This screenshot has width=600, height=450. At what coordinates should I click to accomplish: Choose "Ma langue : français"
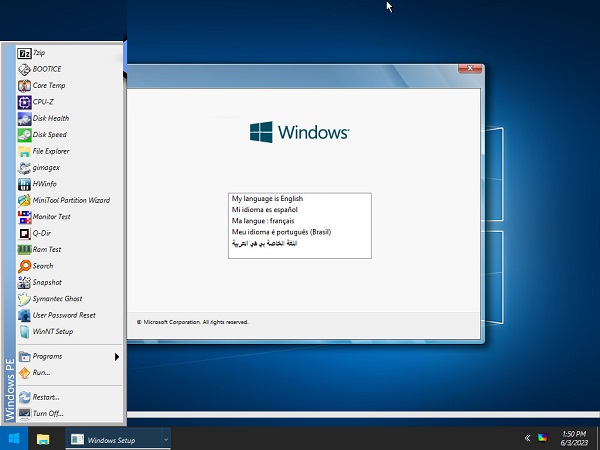coord(266,221)
